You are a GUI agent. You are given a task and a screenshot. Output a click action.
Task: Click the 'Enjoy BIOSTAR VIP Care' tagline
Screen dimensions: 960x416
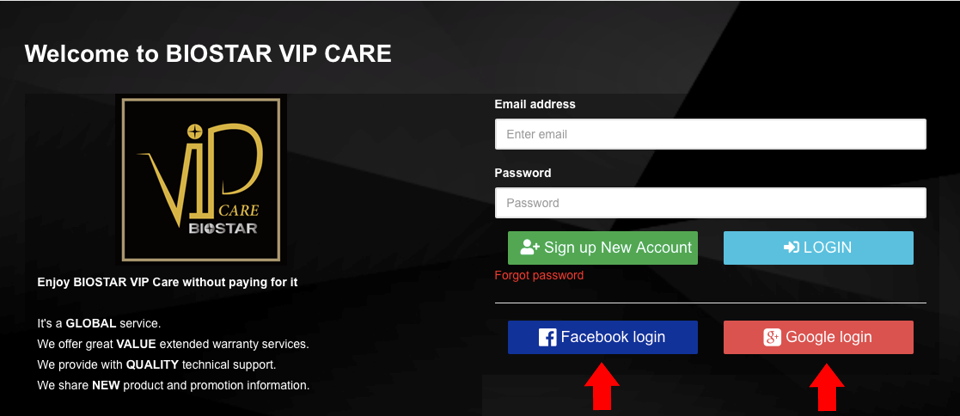click(168, 283)
